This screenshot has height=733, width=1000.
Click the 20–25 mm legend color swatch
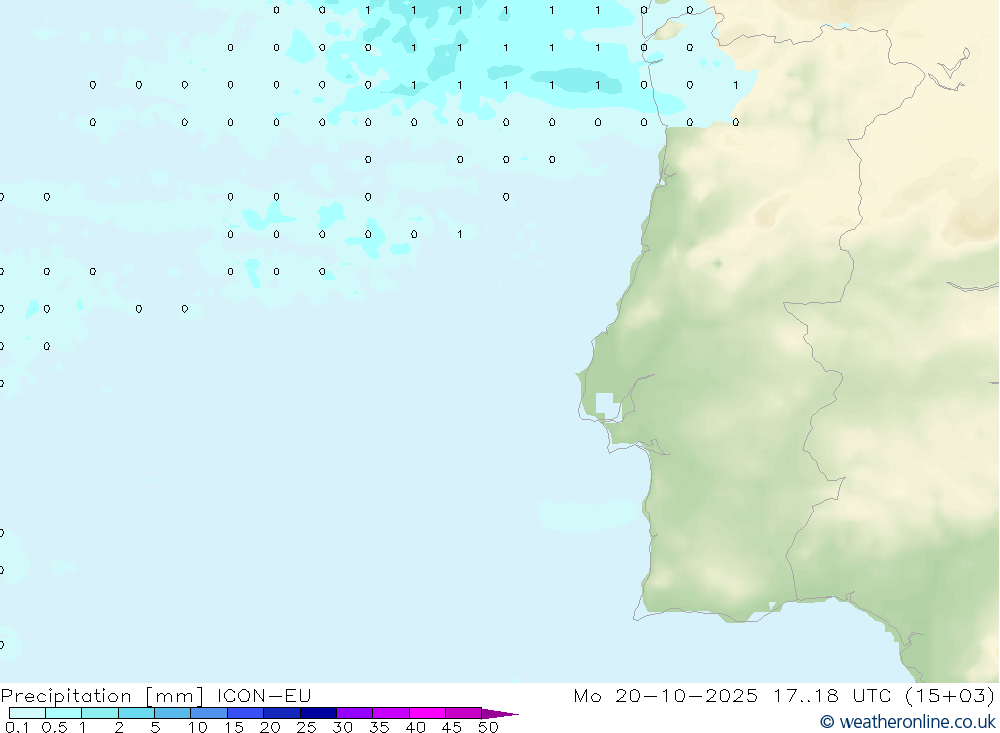point(281,713)
